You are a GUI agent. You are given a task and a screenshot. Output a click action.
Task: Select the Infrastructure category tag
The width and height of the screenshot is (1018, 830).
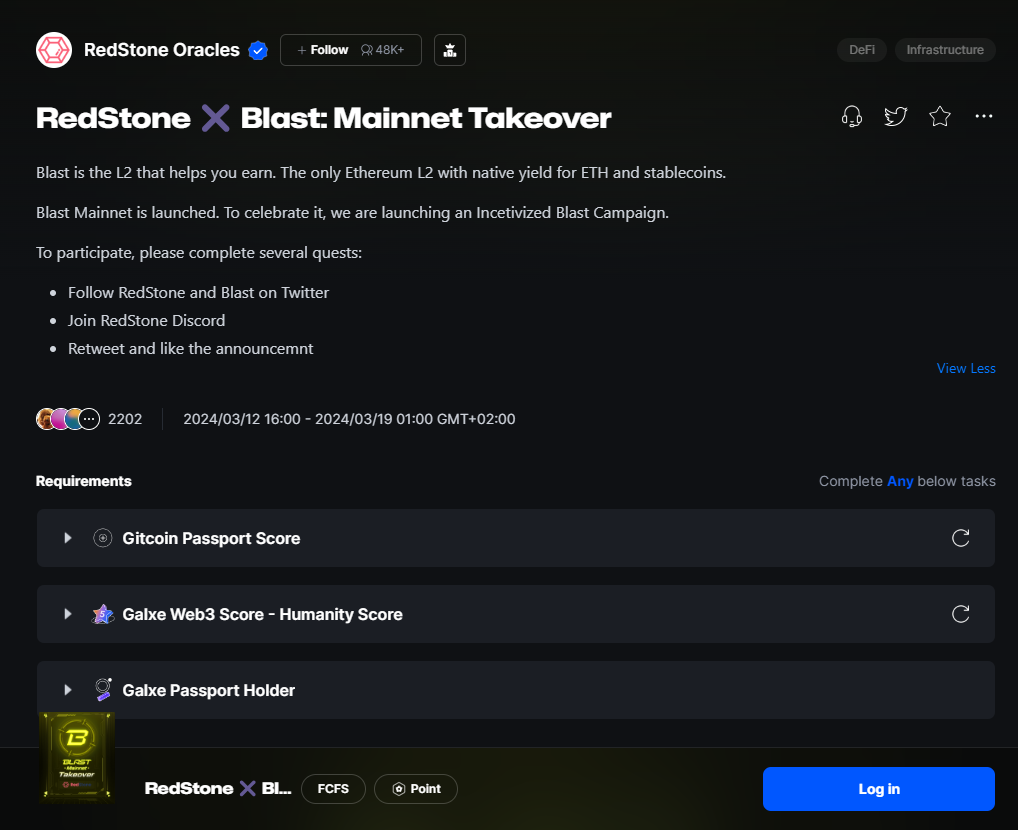[x=945, y=50]
